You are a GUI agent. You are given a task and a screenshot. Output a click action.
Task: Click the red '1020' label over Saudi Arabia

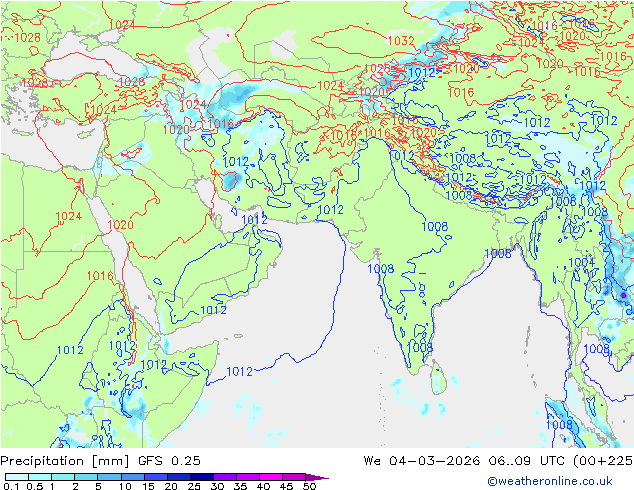(120, 225)
